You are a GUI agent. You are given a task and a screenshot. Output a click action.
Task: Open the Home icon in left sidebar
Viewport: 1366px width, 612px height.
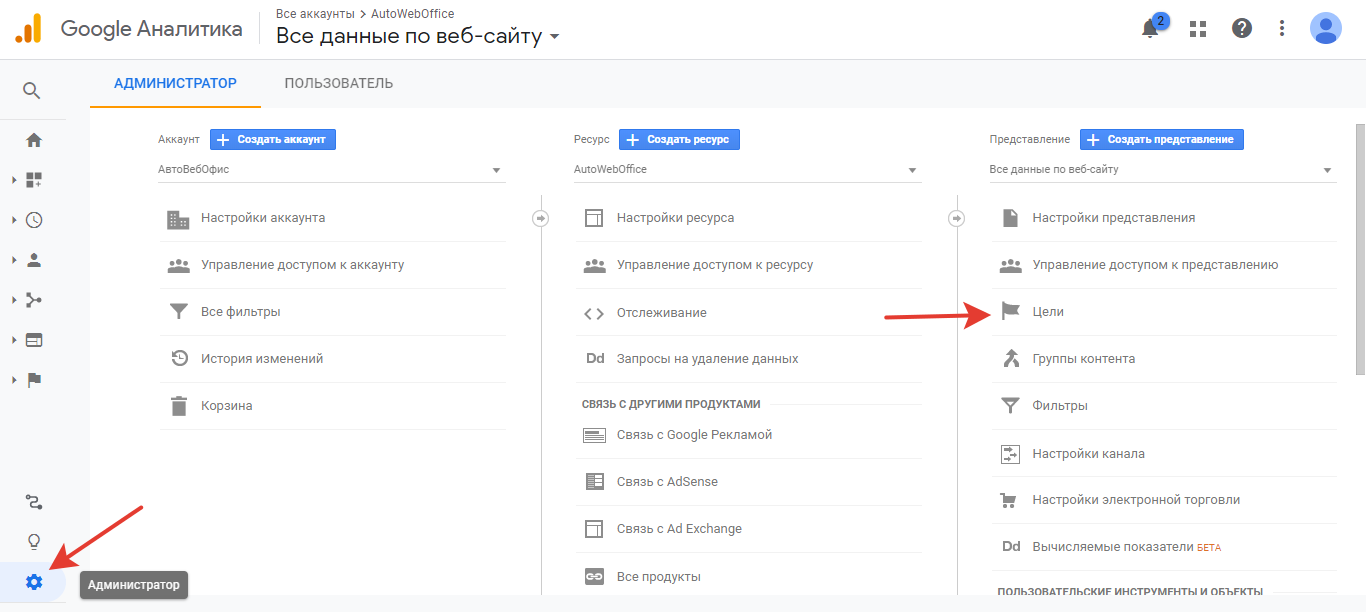click(33, 140)
